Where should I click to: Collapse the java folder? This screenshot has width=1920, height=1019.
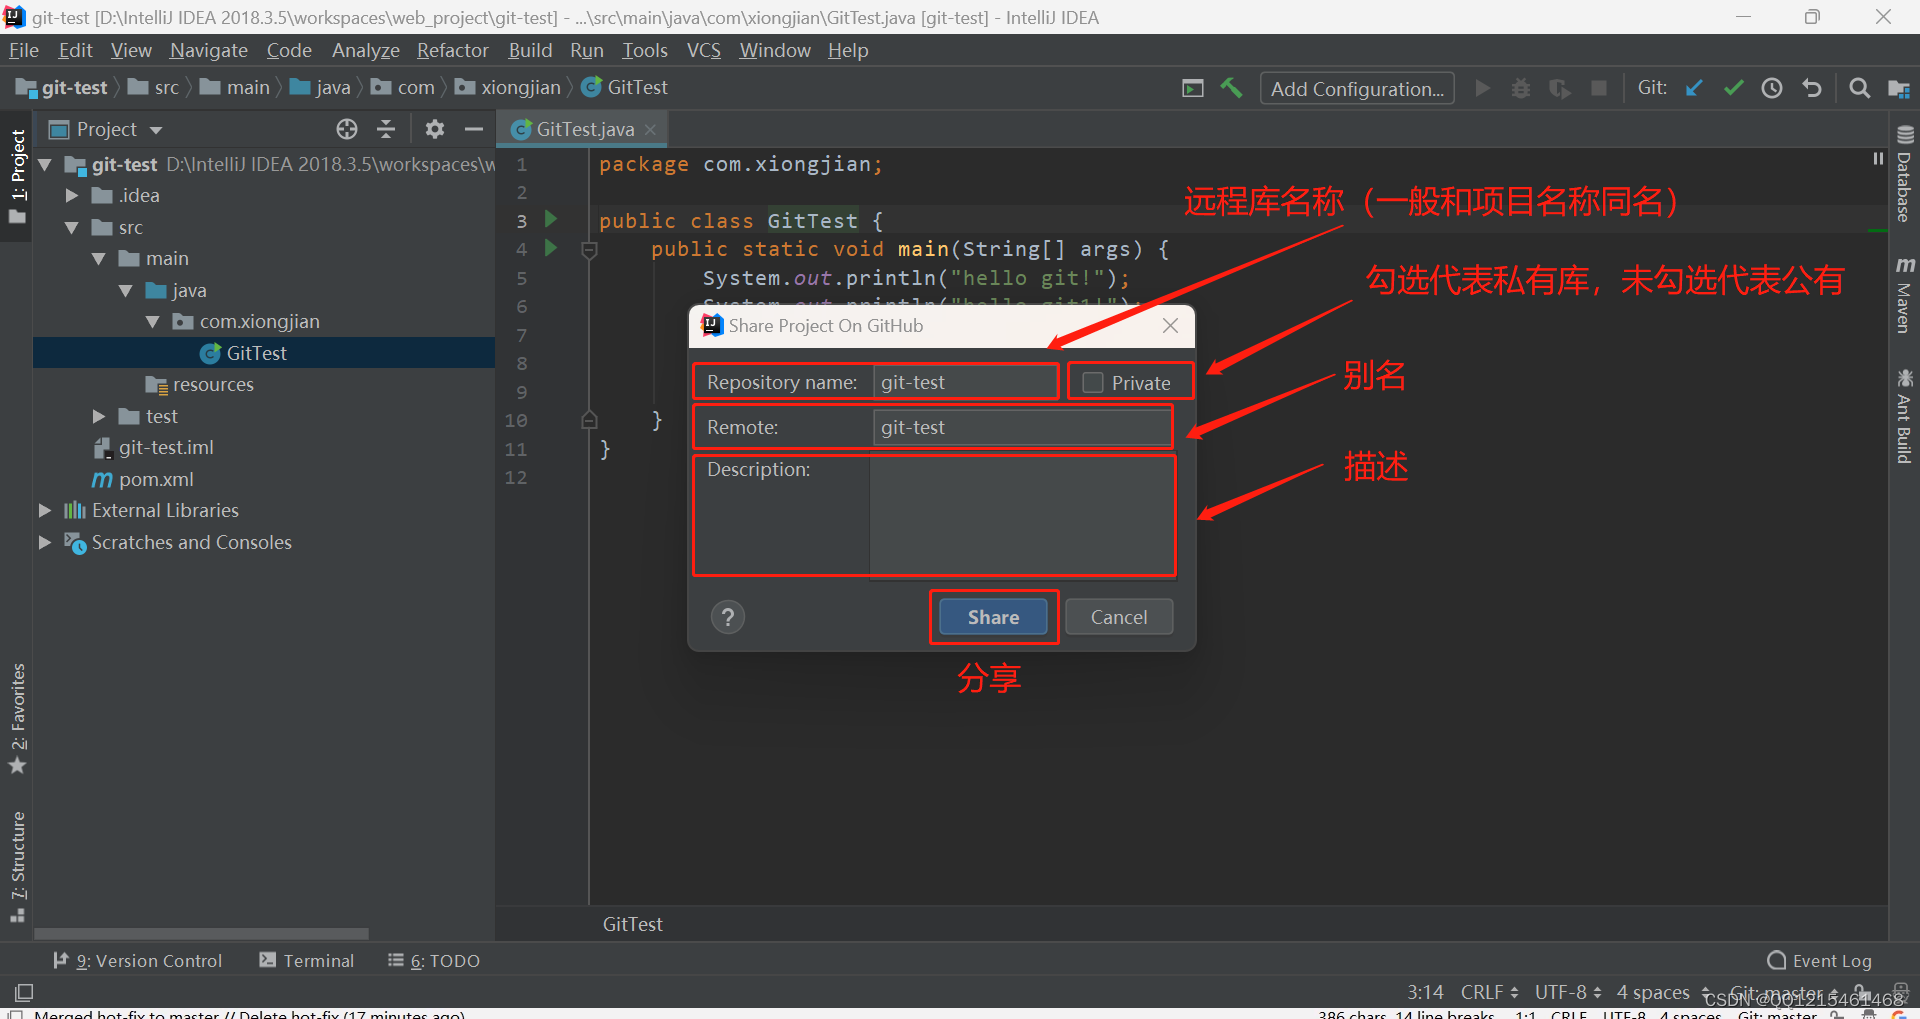click(x=126, y=290)
